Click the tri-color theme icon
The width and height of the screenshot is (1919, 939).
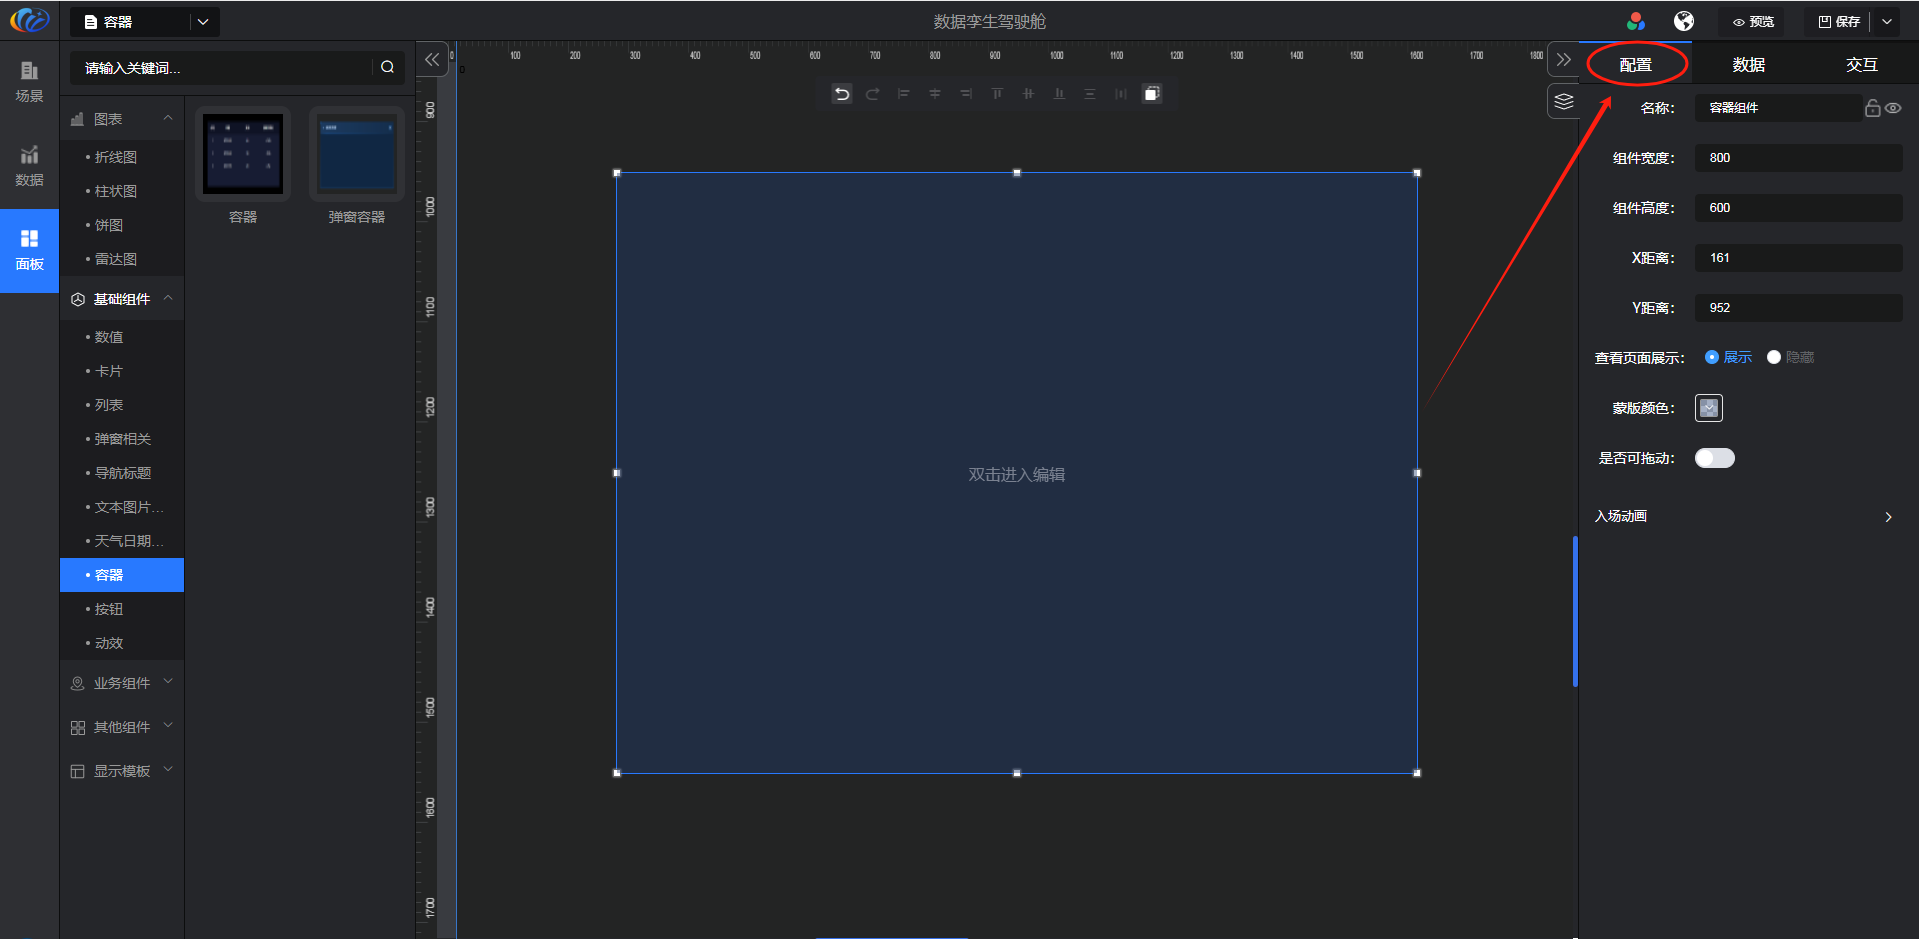click(x=1636, y=21)
